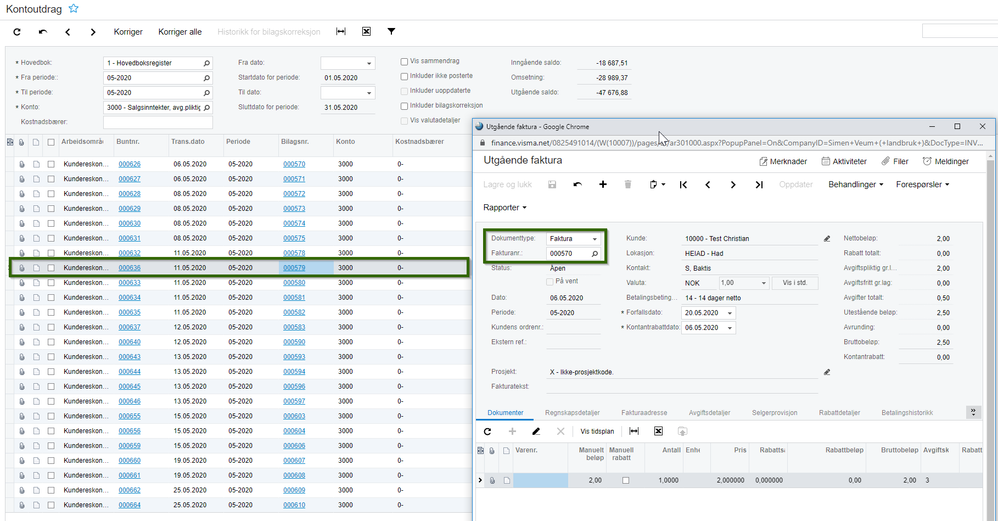Refresh the Kontoutdrag list
Screen dimensions: 998x521
[17, 32]
